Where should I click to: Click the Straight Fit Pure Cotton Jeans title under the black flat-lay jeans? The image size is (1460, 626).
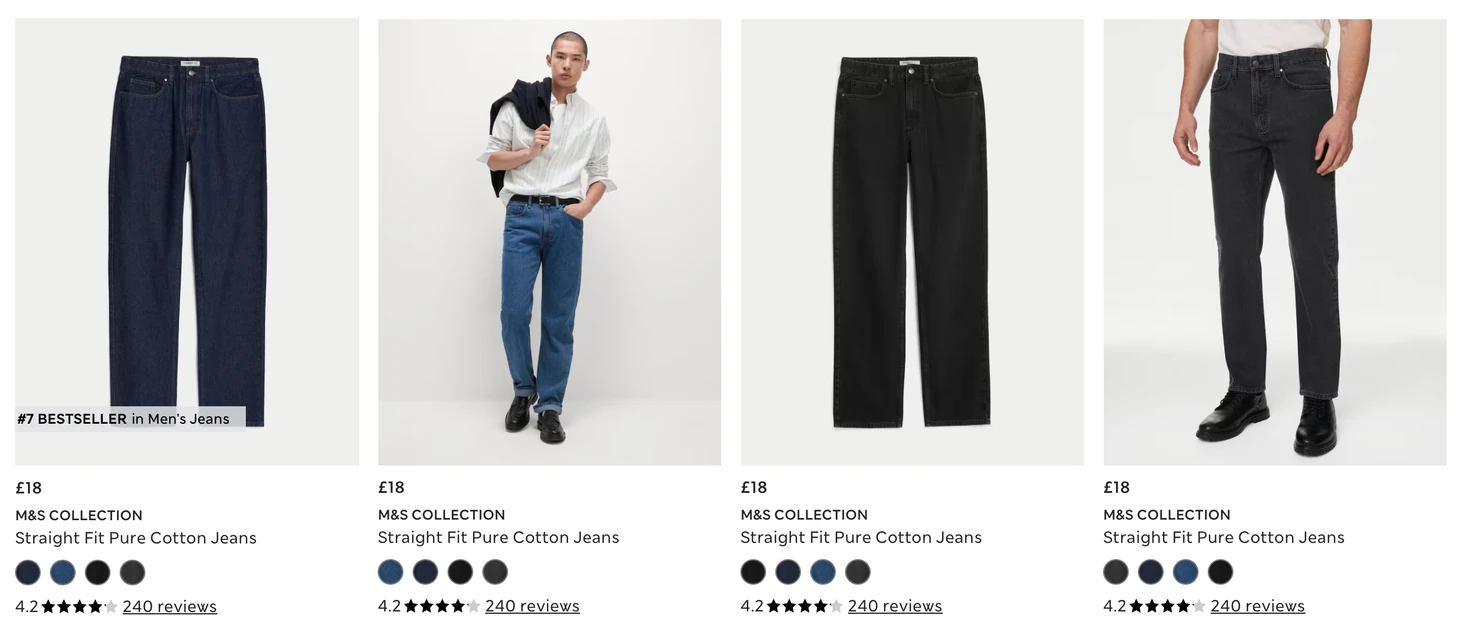(x=861, y=538)
